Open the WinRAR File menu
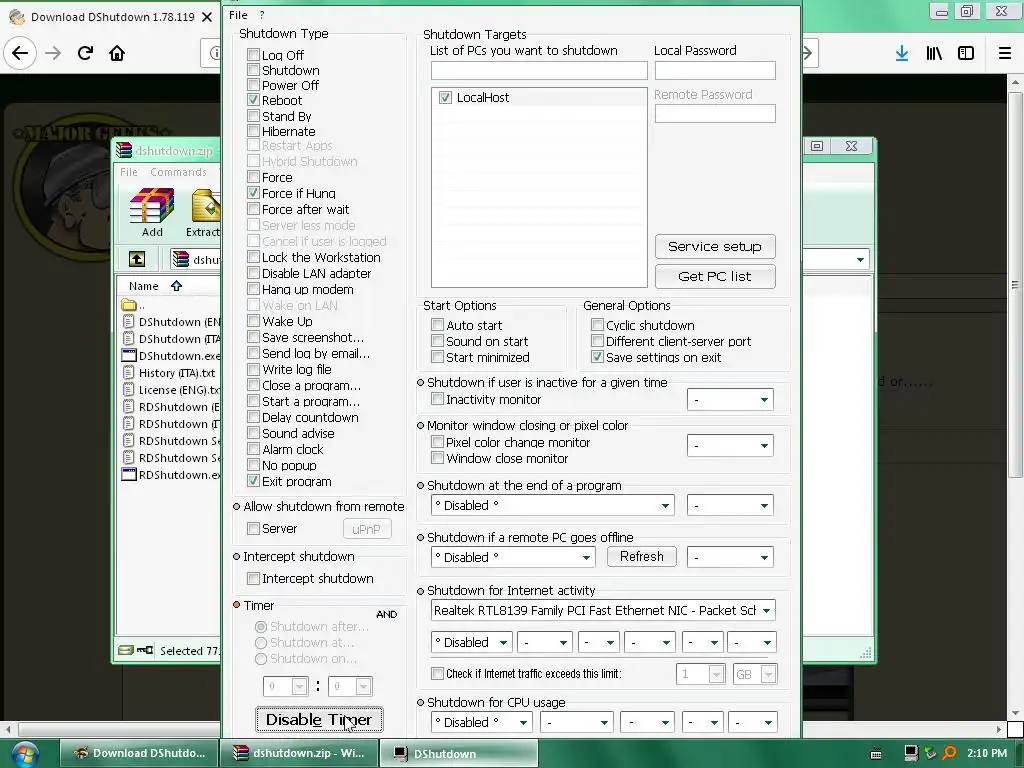 pos(129,172)
